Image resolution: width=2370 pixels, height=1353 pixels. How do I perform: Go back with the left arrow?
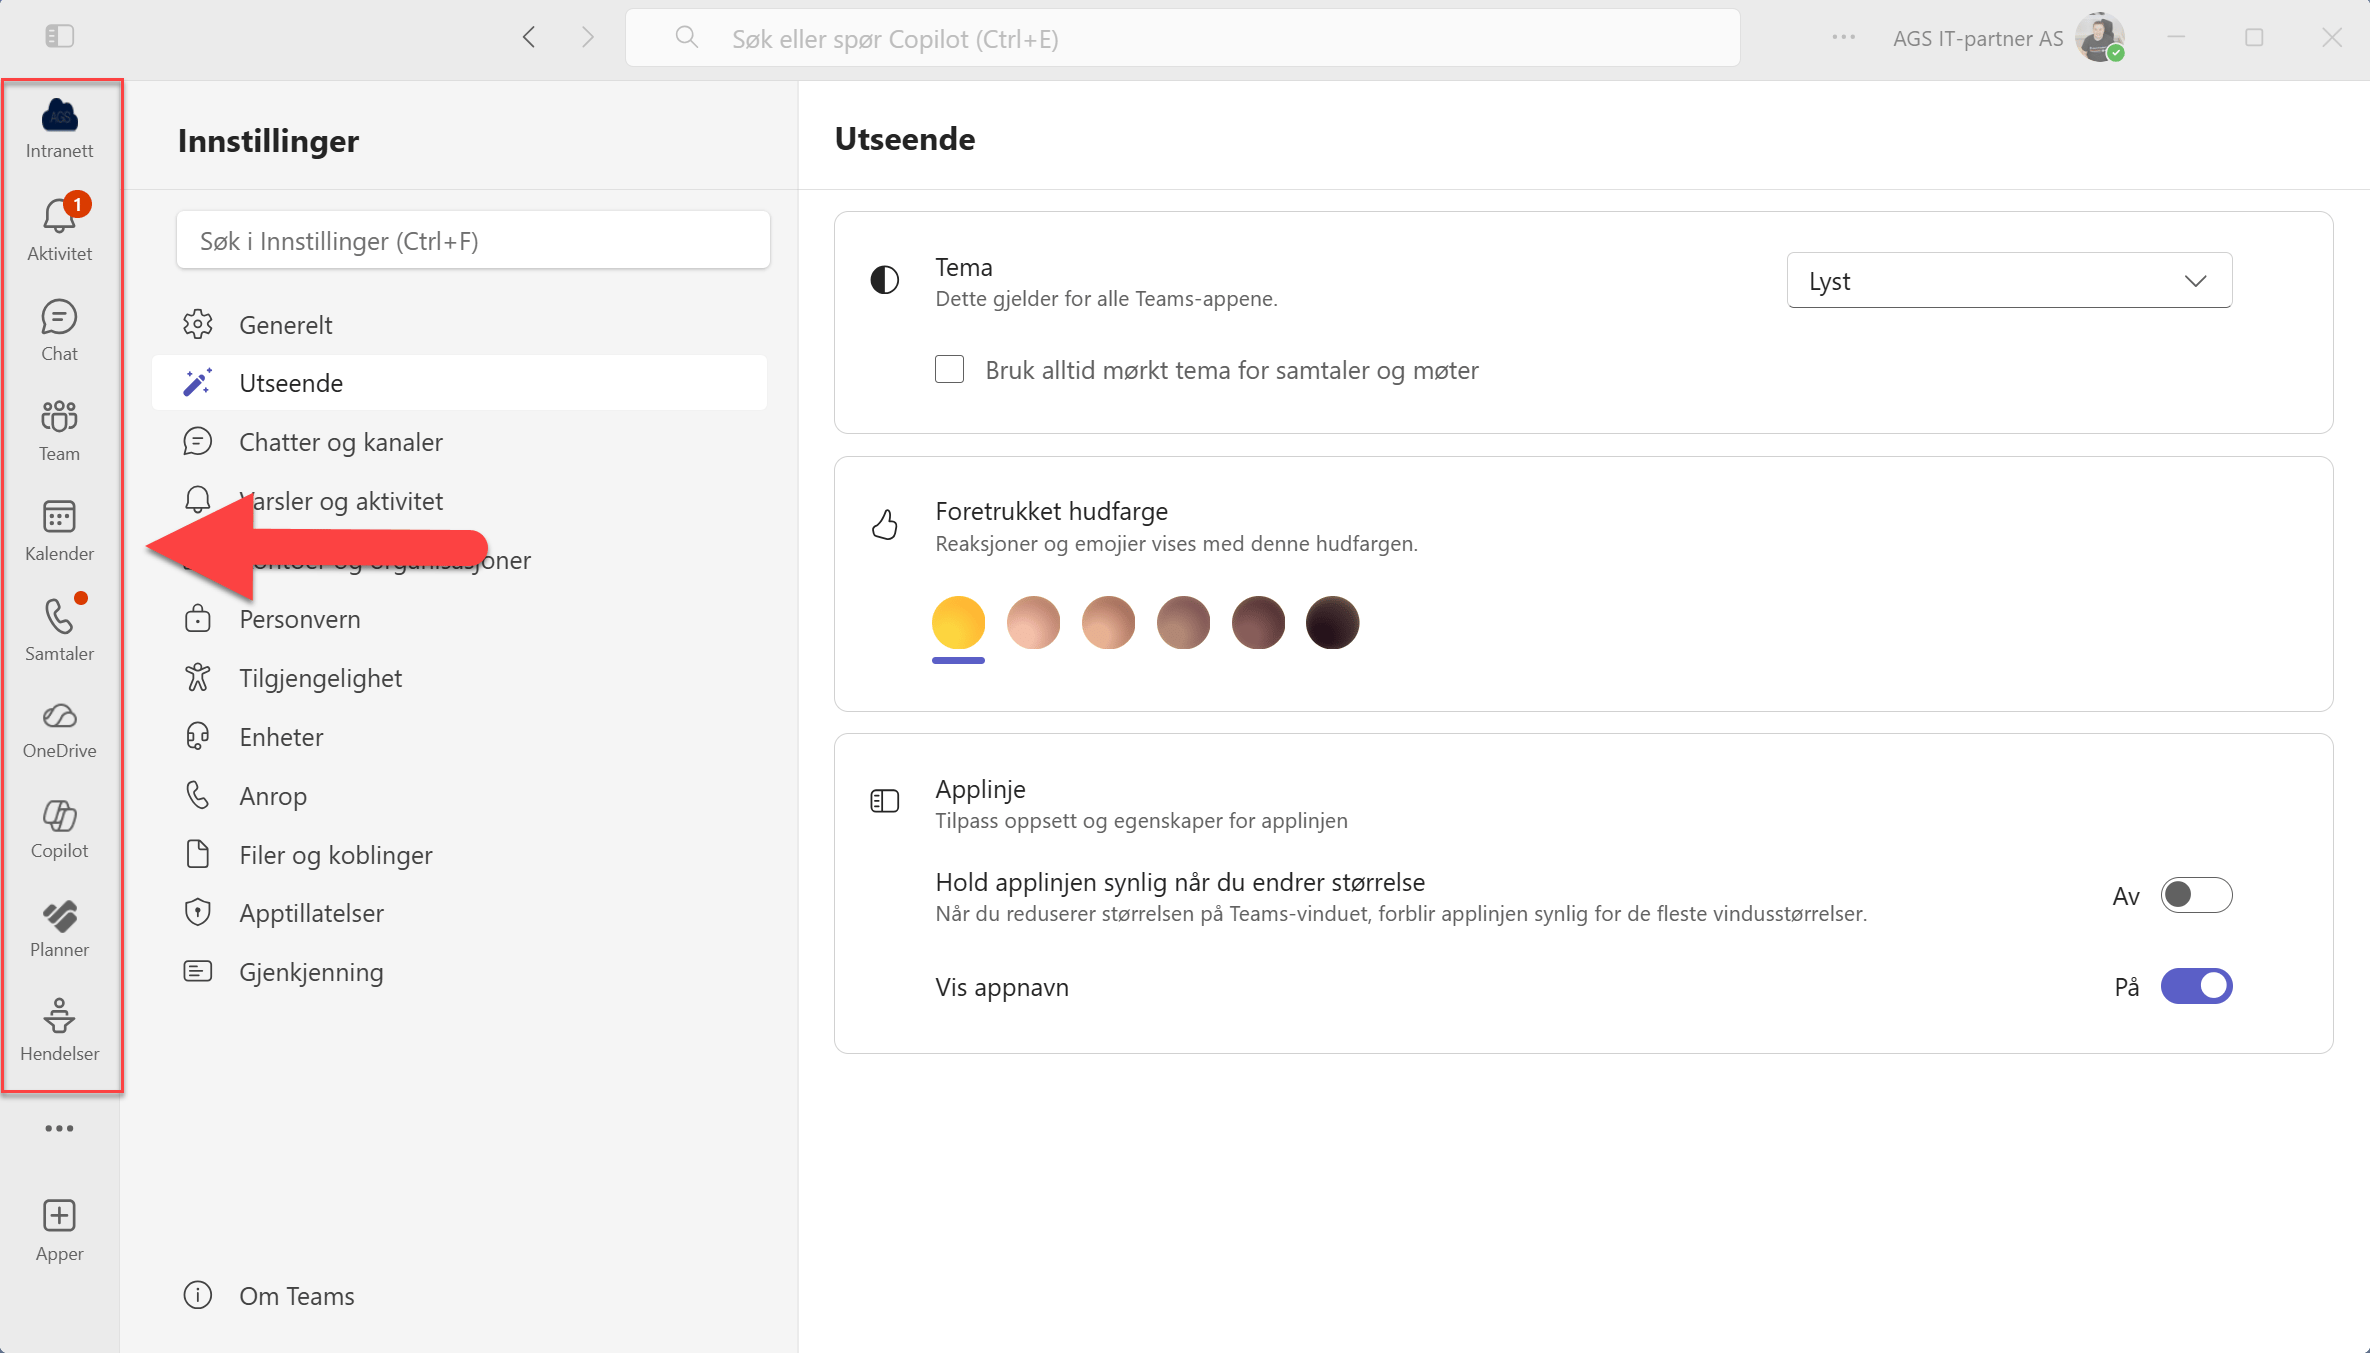(529, 38)
